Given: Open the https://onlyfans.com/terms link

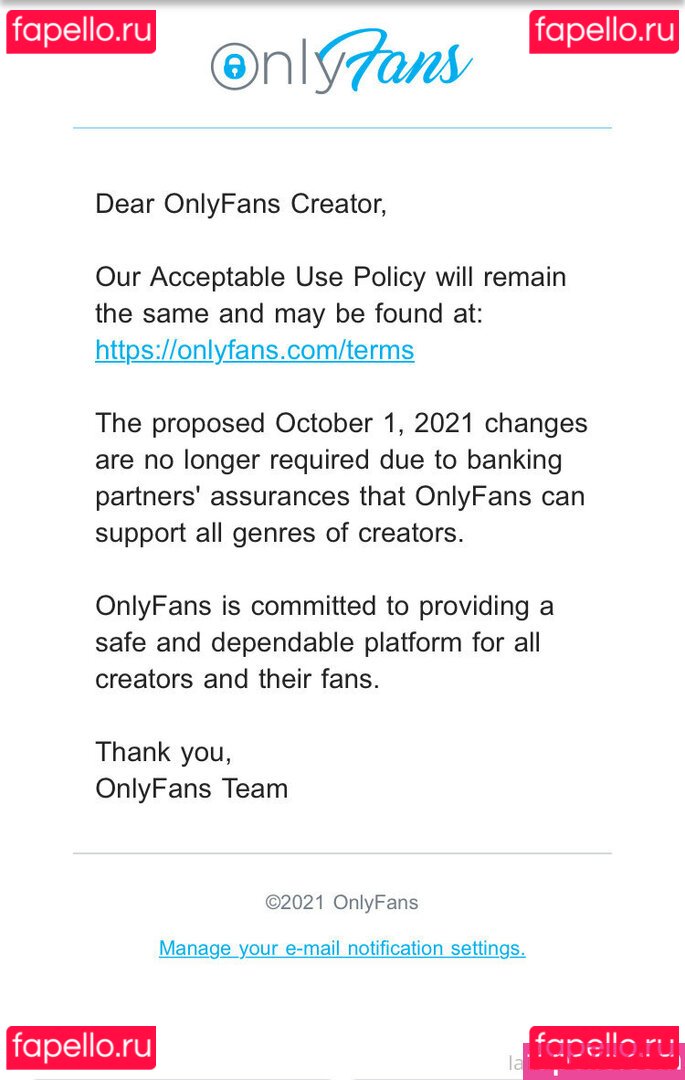Looking at the screenshot, I should pos(254,350).
